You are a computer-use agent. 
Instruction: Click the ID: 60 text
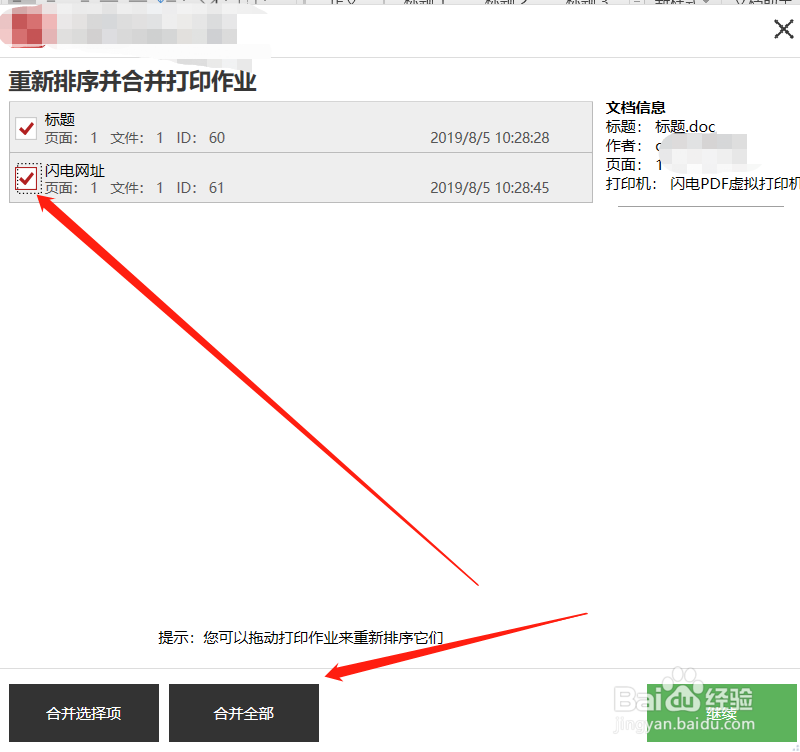(201, 138)
